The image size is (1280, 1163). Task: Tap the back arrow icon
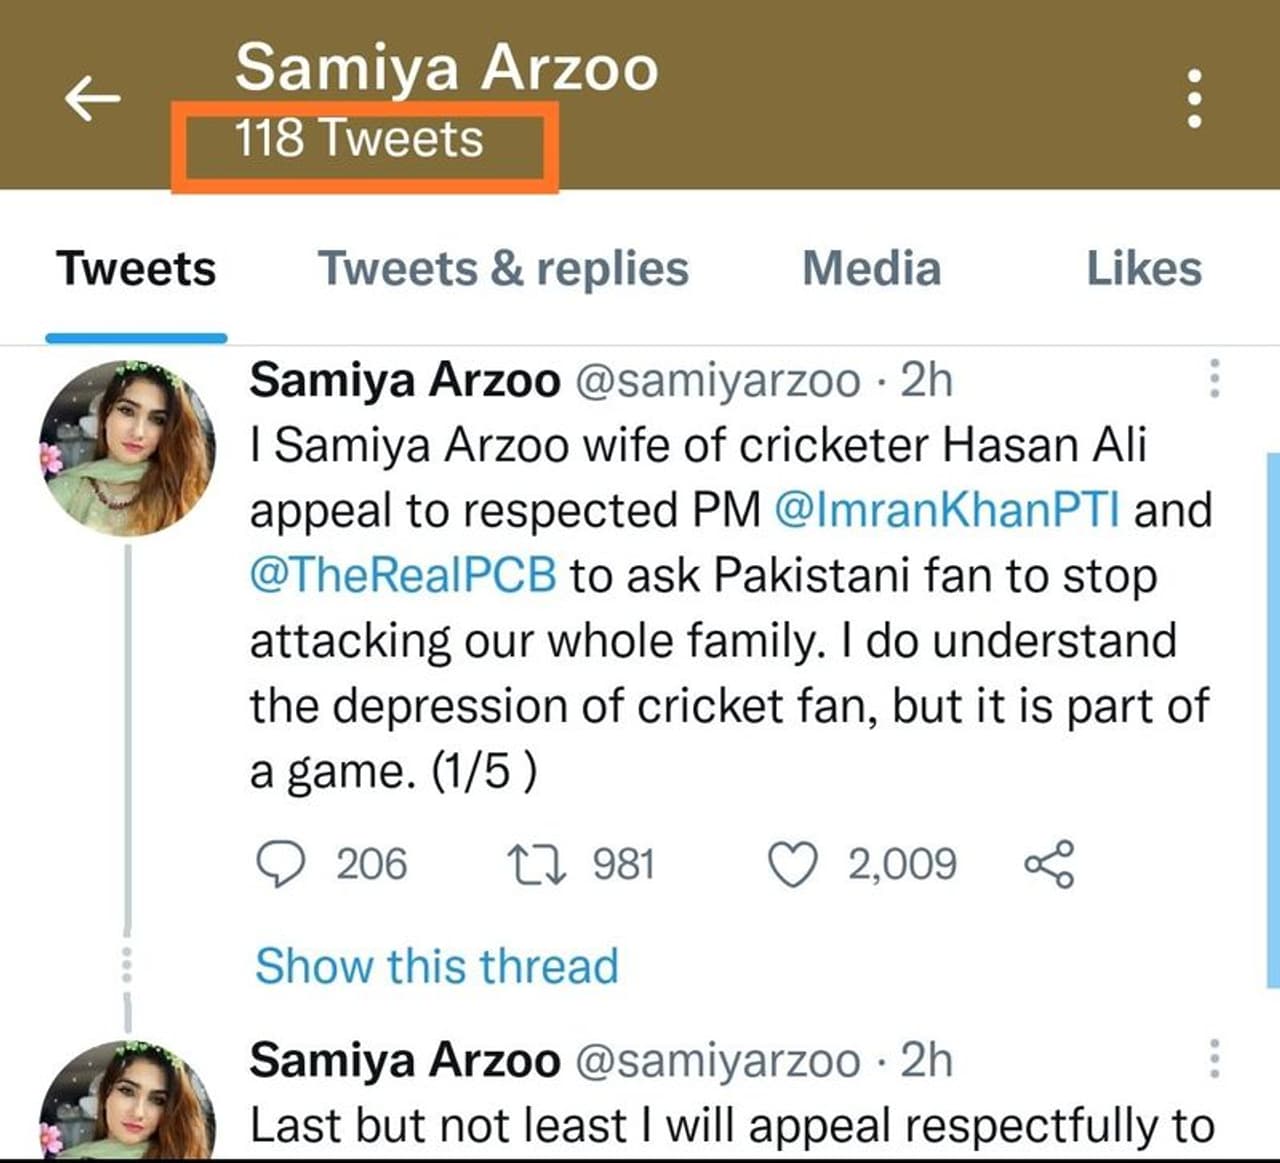coord(92,98)
